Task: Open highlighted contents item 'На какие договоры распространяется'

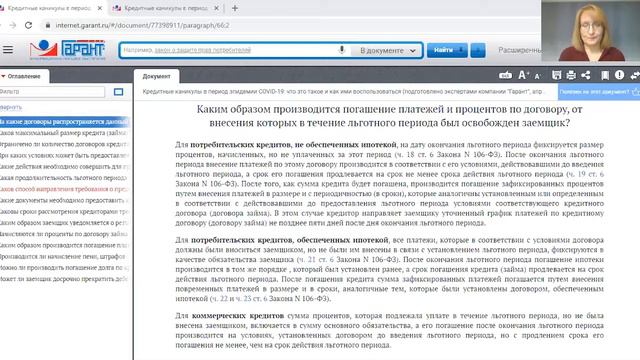Action: pos(64,122)
